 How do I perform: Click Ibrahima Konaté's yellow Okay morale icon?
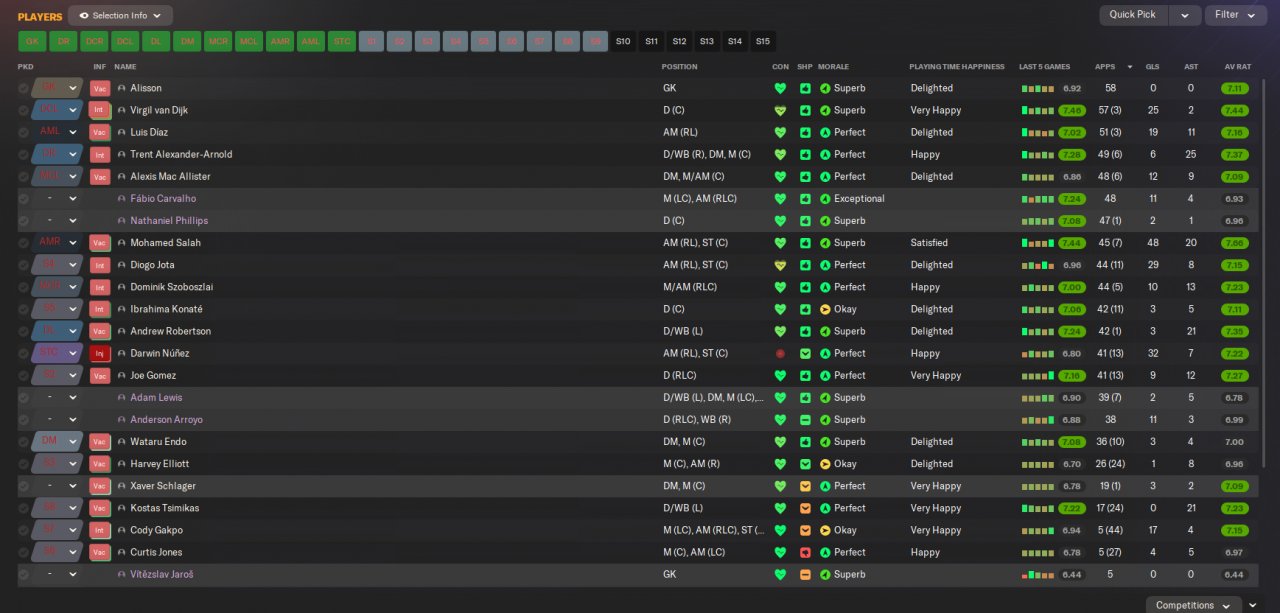[x=825, y=309]
